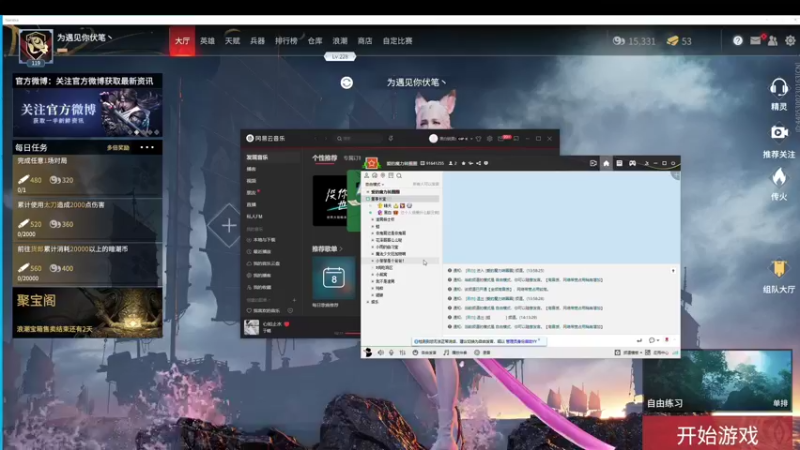
Task: Open YY 自由模式 mode dropdown
Action: tap(374, 184)
